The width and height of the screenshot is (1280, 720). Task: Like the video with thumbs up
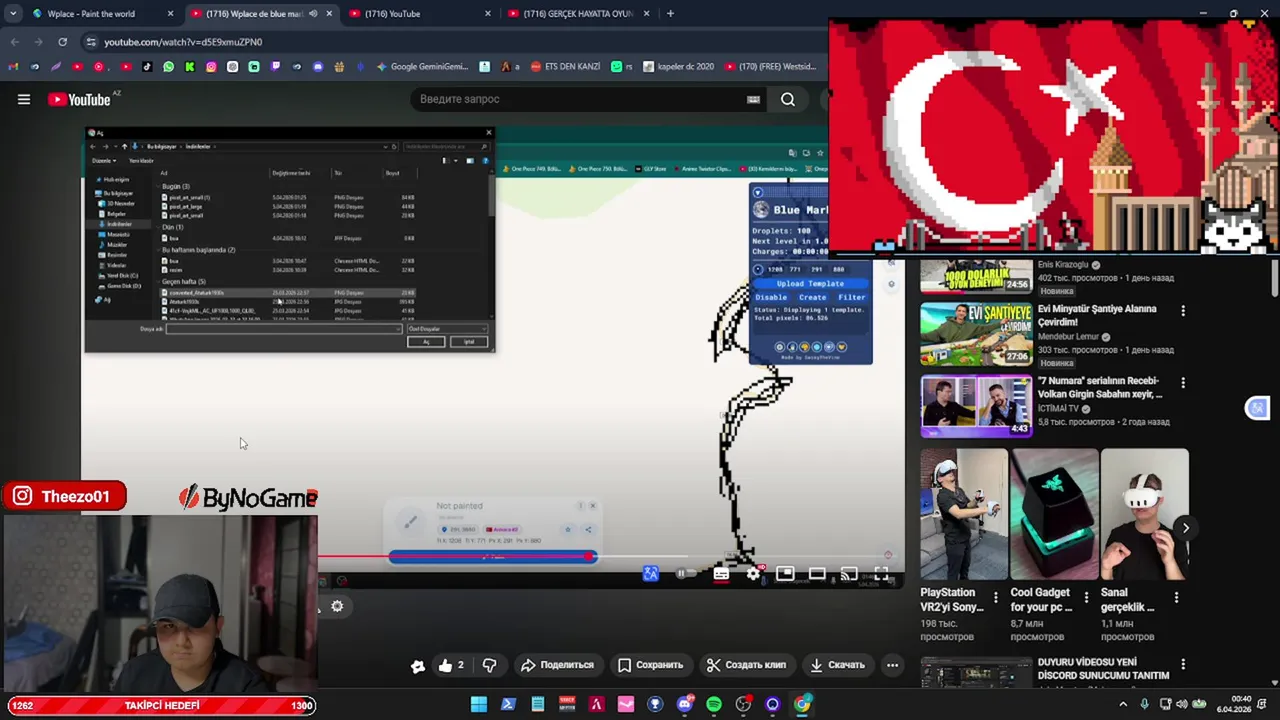[x=452, y=665]
